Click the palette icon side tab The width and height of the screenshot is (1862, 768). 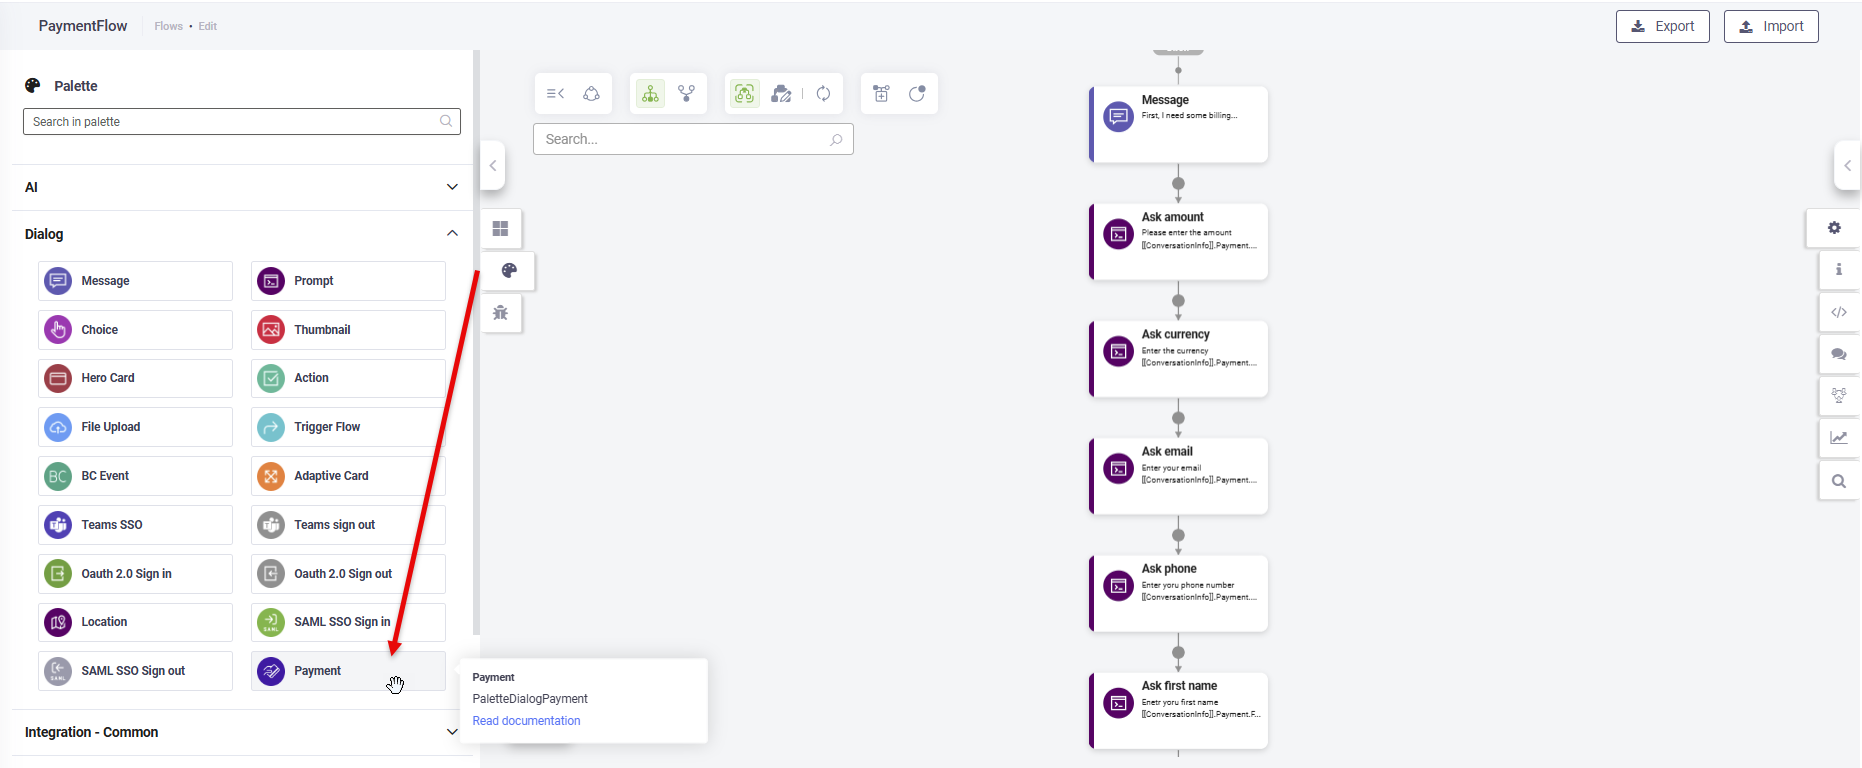pos(509,271)
